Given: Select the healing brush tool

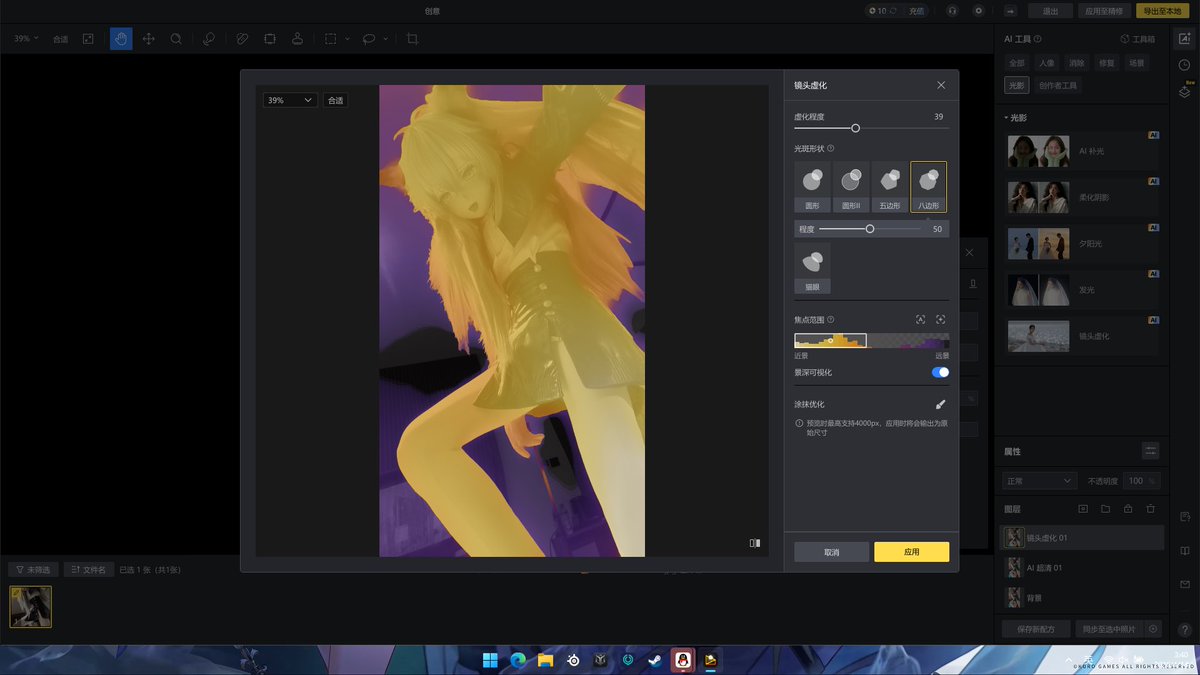Looking at the screenshot, I should click(x=209, y=39).
